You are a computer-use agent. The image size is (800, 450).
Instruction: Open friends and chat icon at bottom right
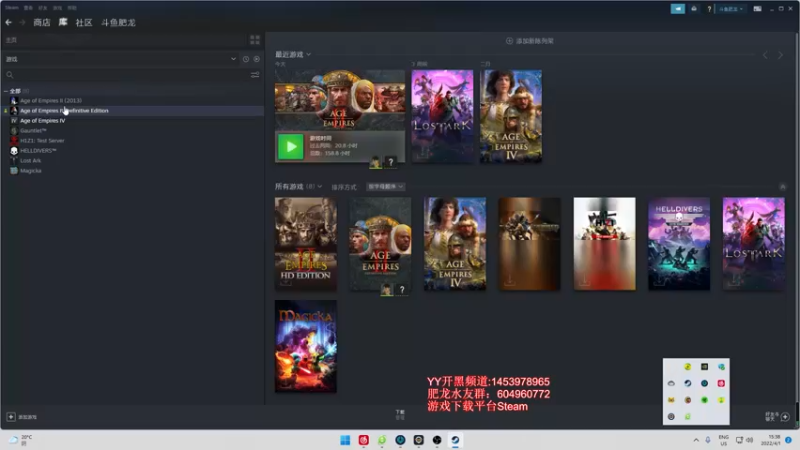[x=785, y=417]
